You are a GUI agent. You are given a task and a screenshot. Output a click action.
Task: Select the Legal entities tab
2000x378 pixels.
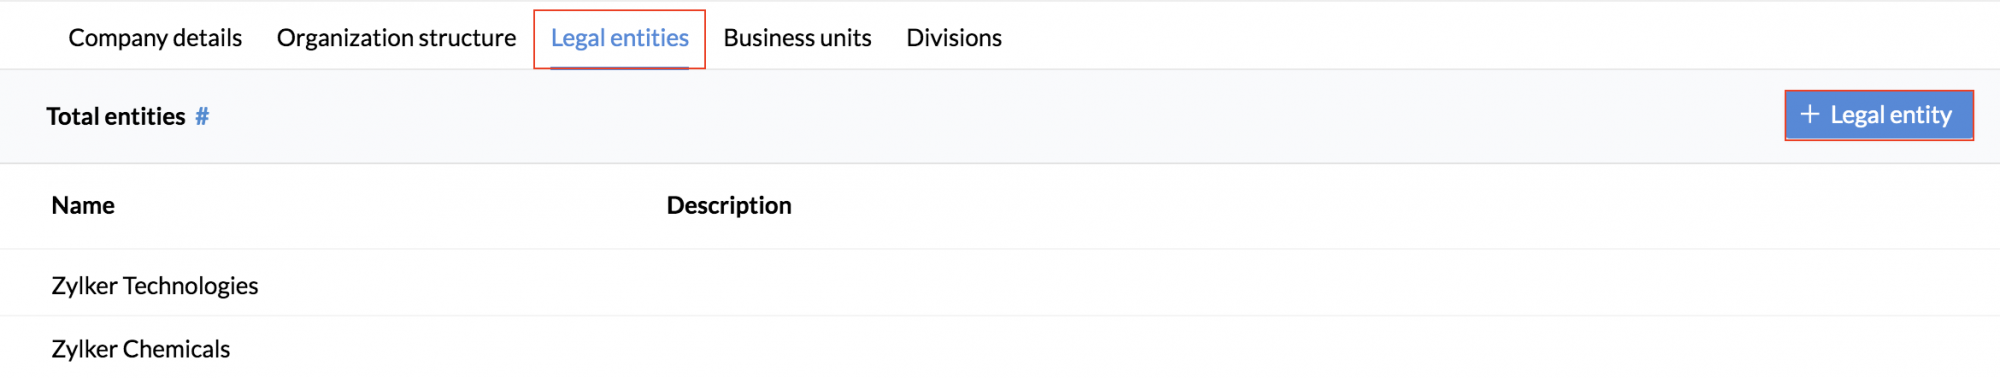click(620, 38)
